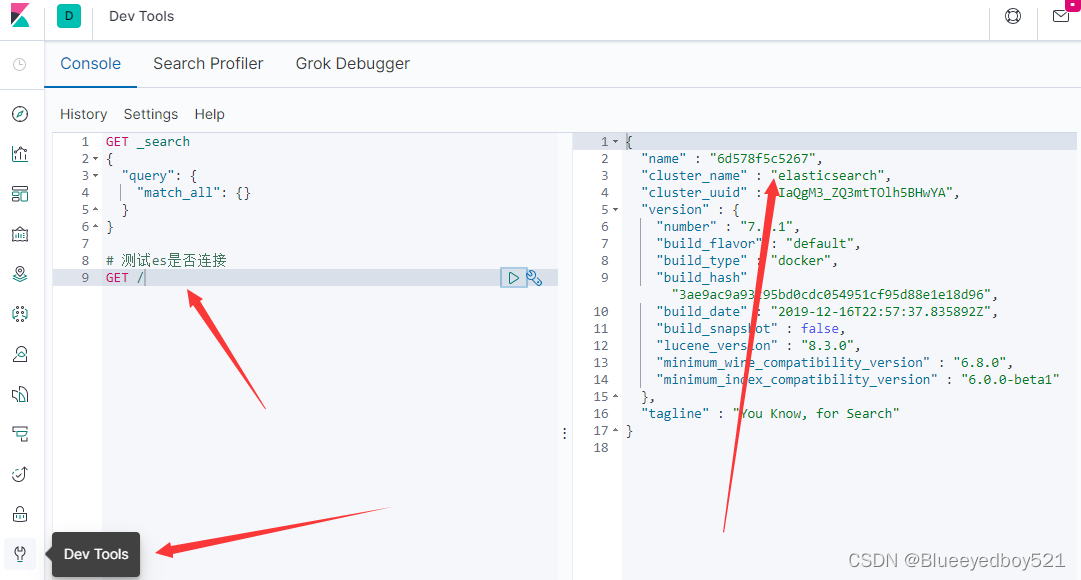This screenshot has width=1081, height=580.
Task: Click the "lucene_version" 8.3.0 line
Action: (758, 346)
